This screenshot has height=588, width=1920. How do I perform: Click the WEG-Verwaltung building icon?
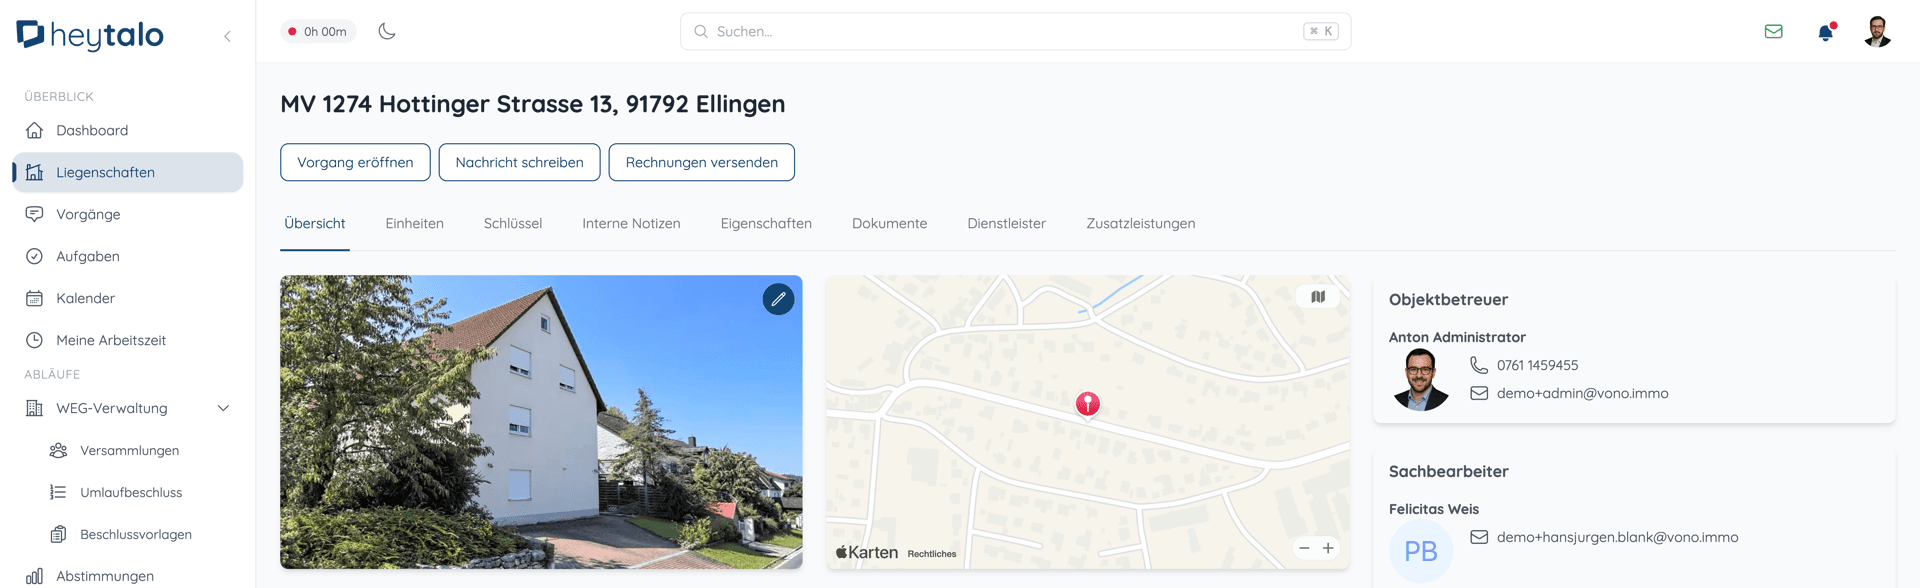pyautogui.click(x=34, y=409)
